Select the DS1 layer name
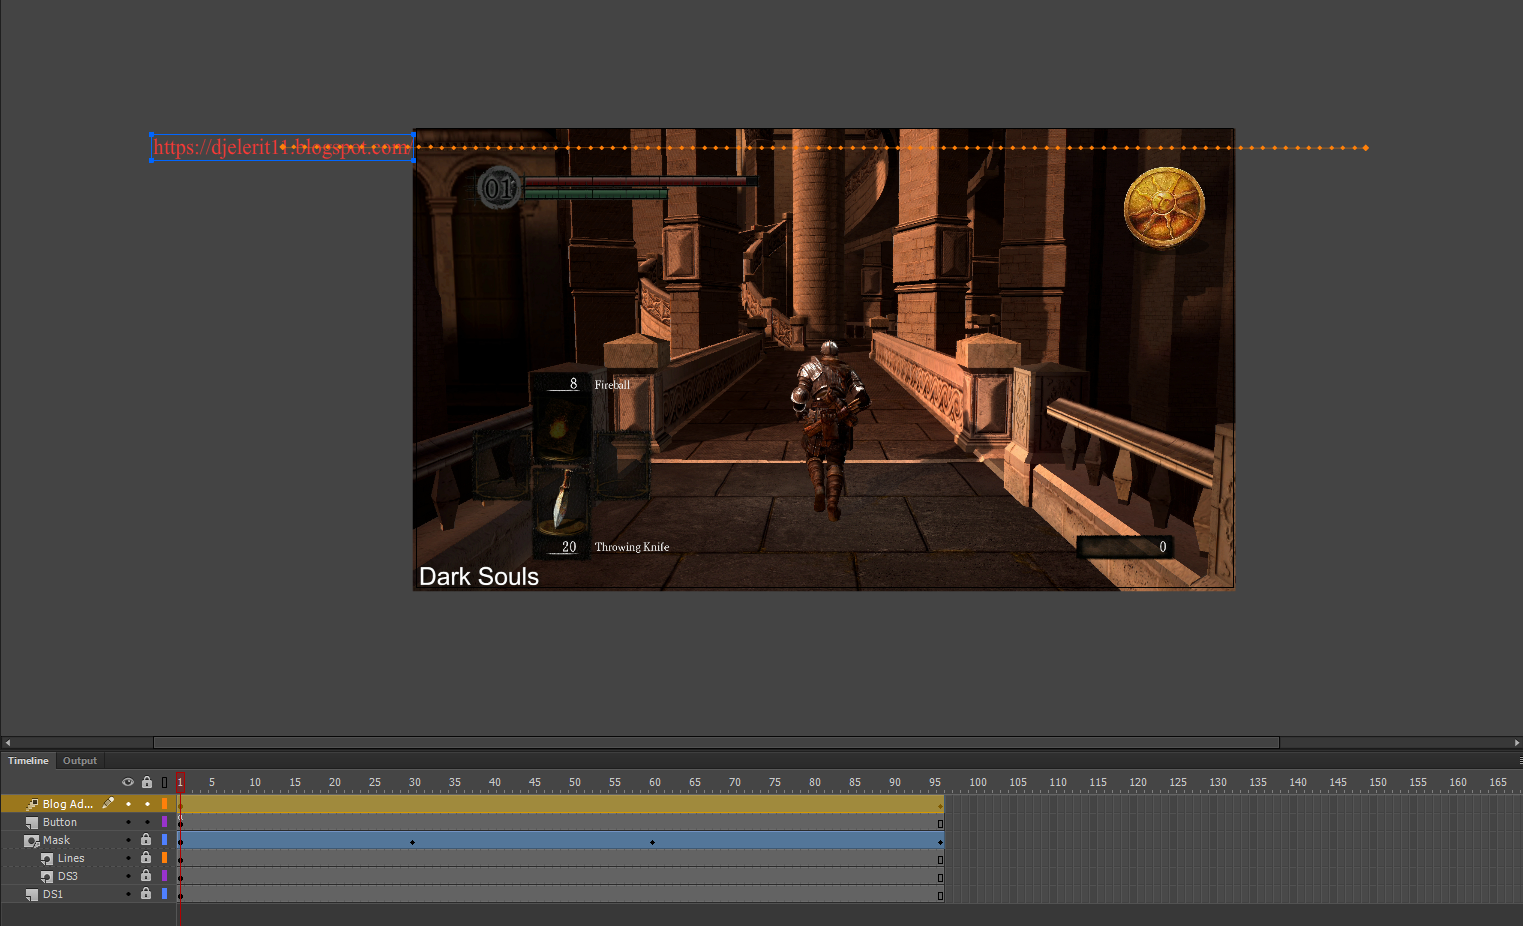 [52, 894]
